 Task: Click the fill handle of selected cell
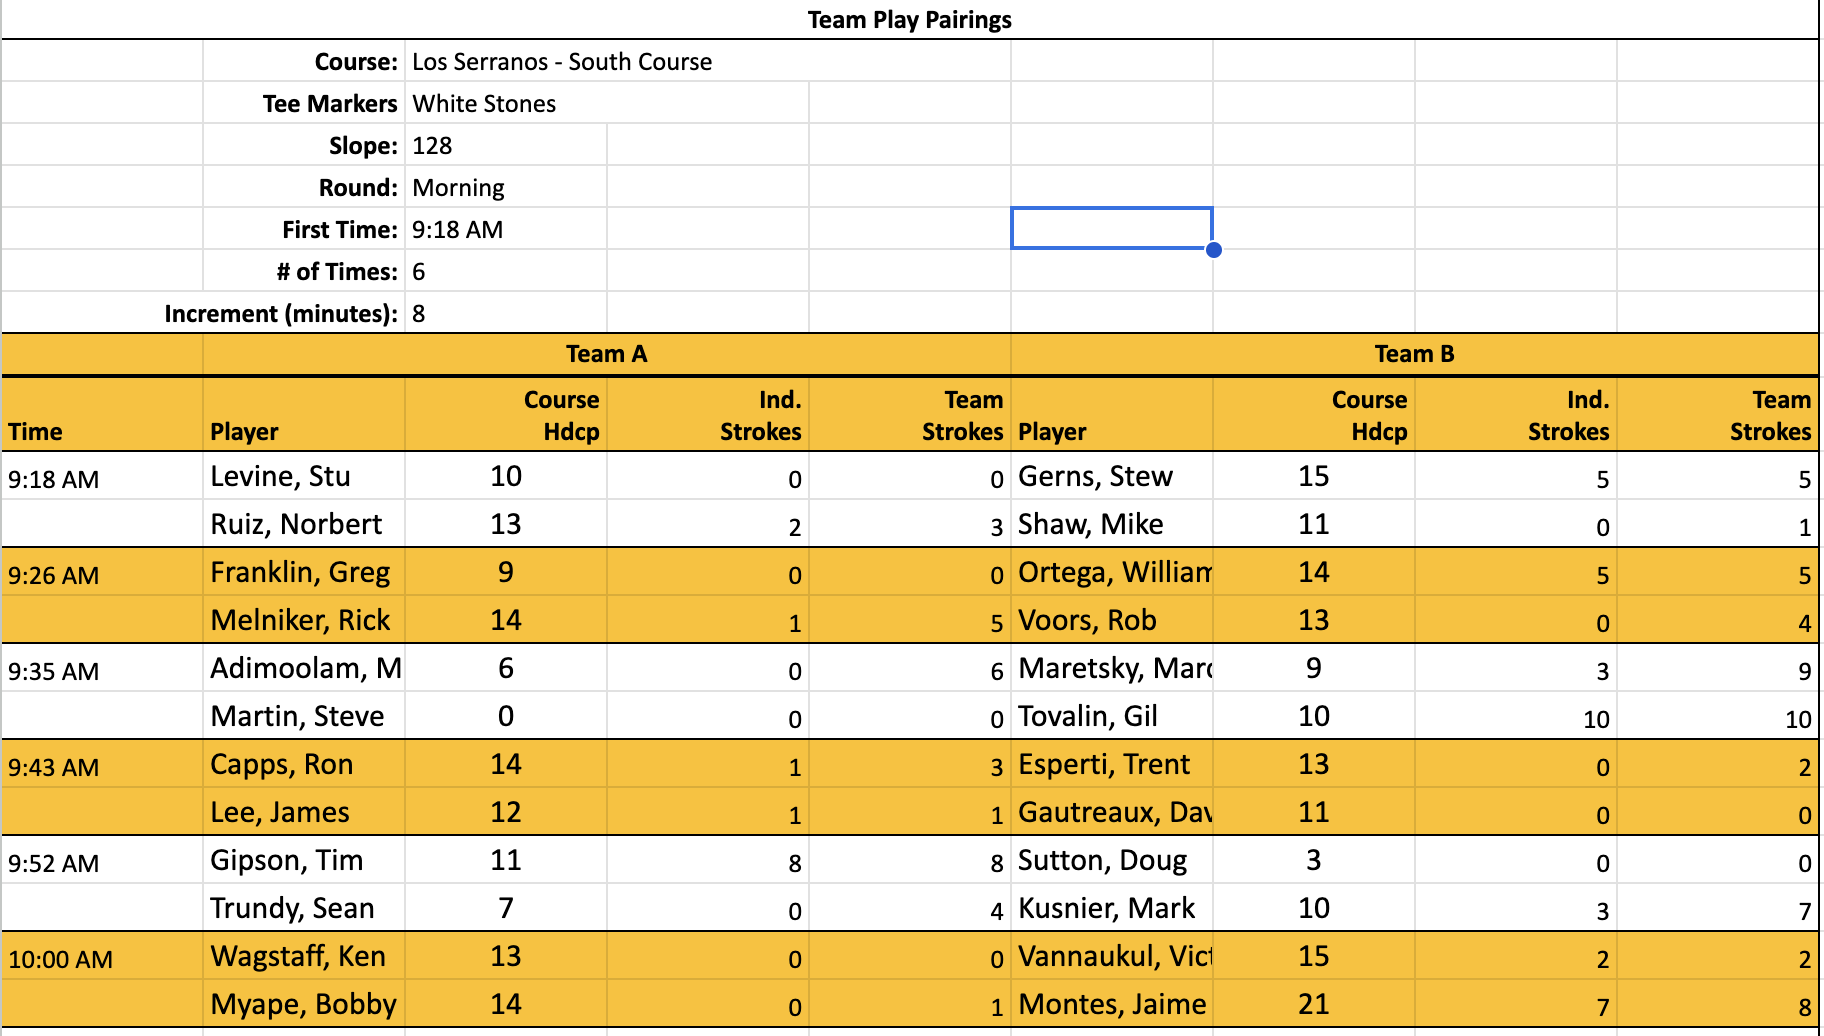point(1213,250)
